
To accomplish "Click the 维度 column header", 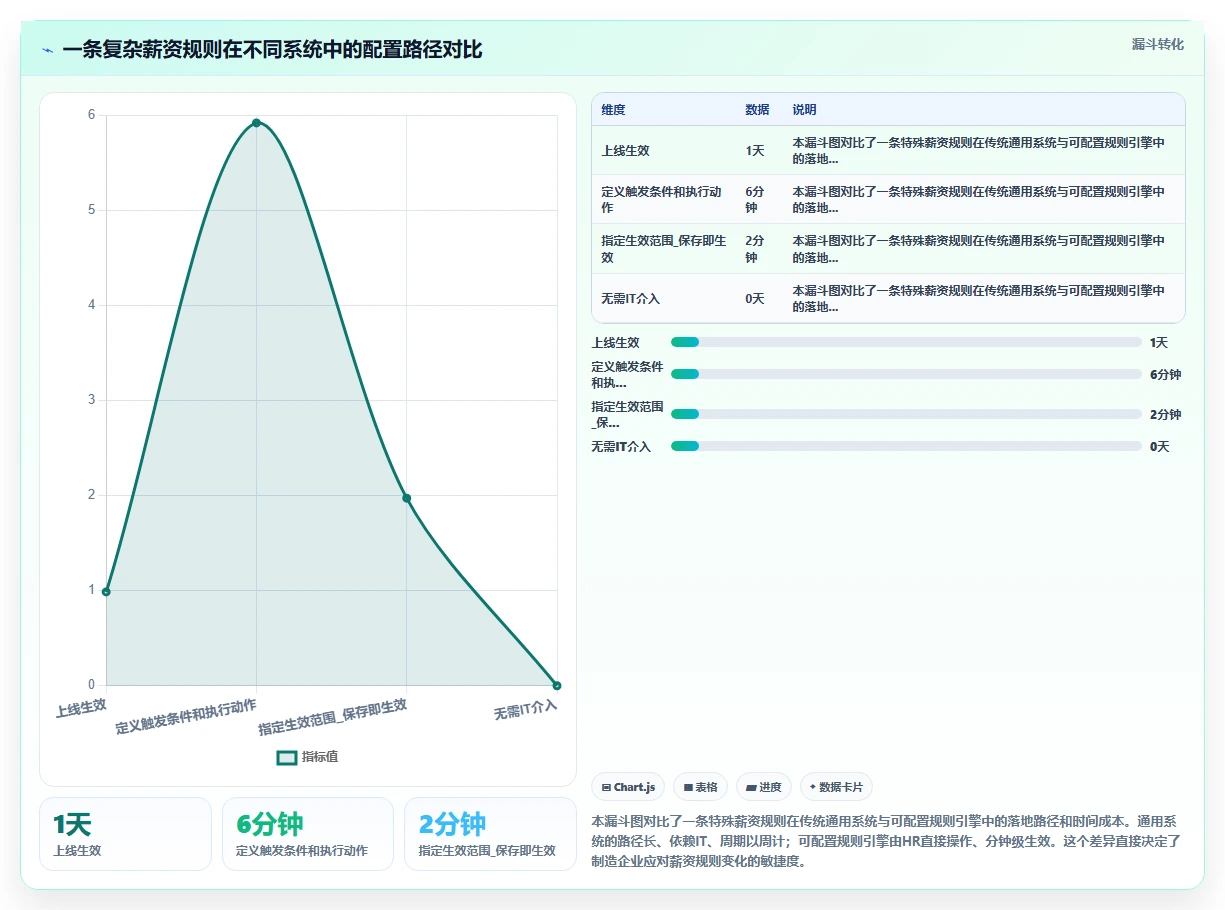I will pos(613,110).
